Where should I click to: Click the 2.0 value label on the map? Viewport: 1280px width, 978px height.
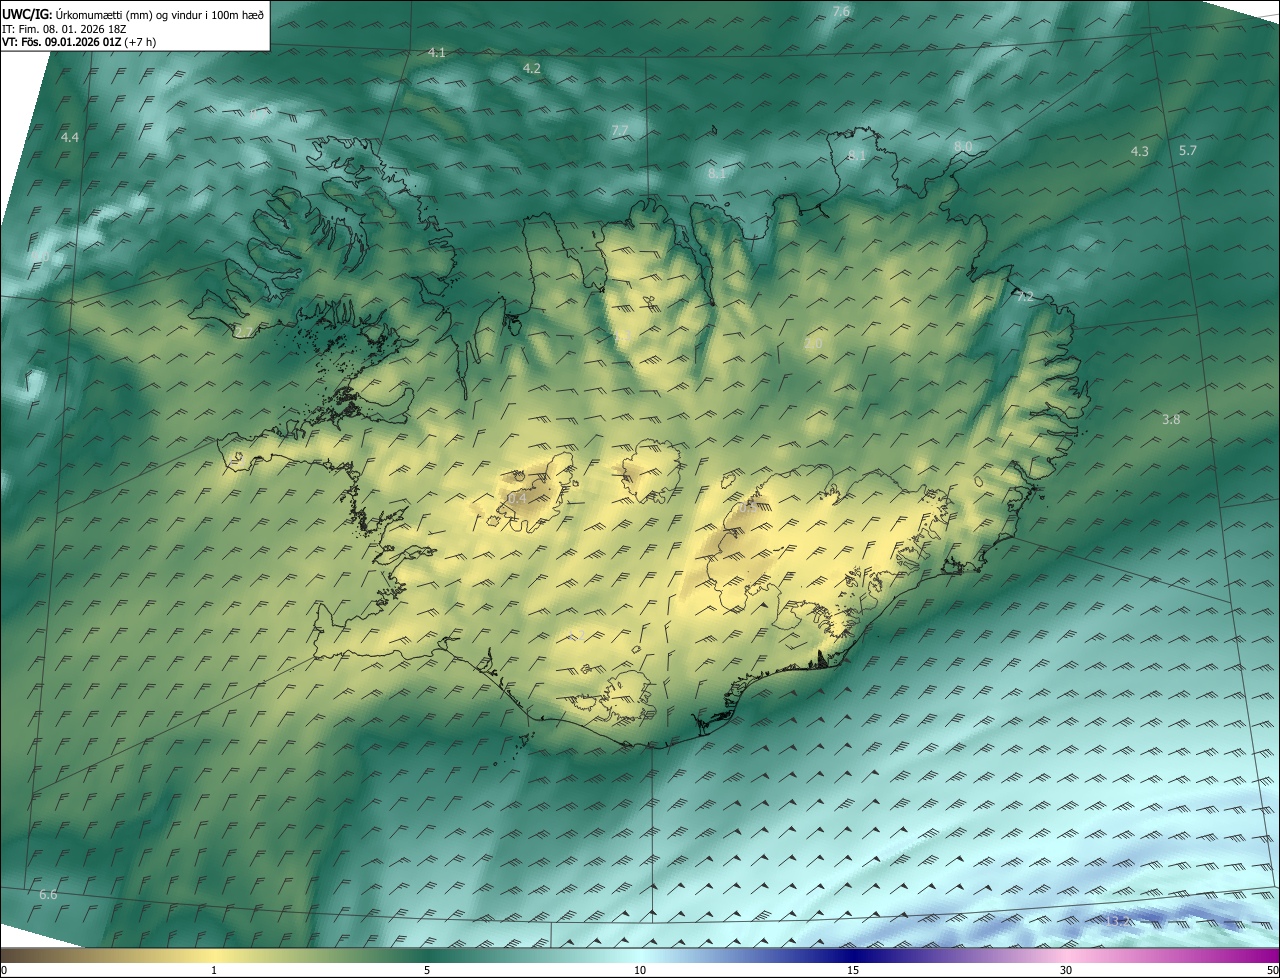pyautogui.click(x=813, y=344)
